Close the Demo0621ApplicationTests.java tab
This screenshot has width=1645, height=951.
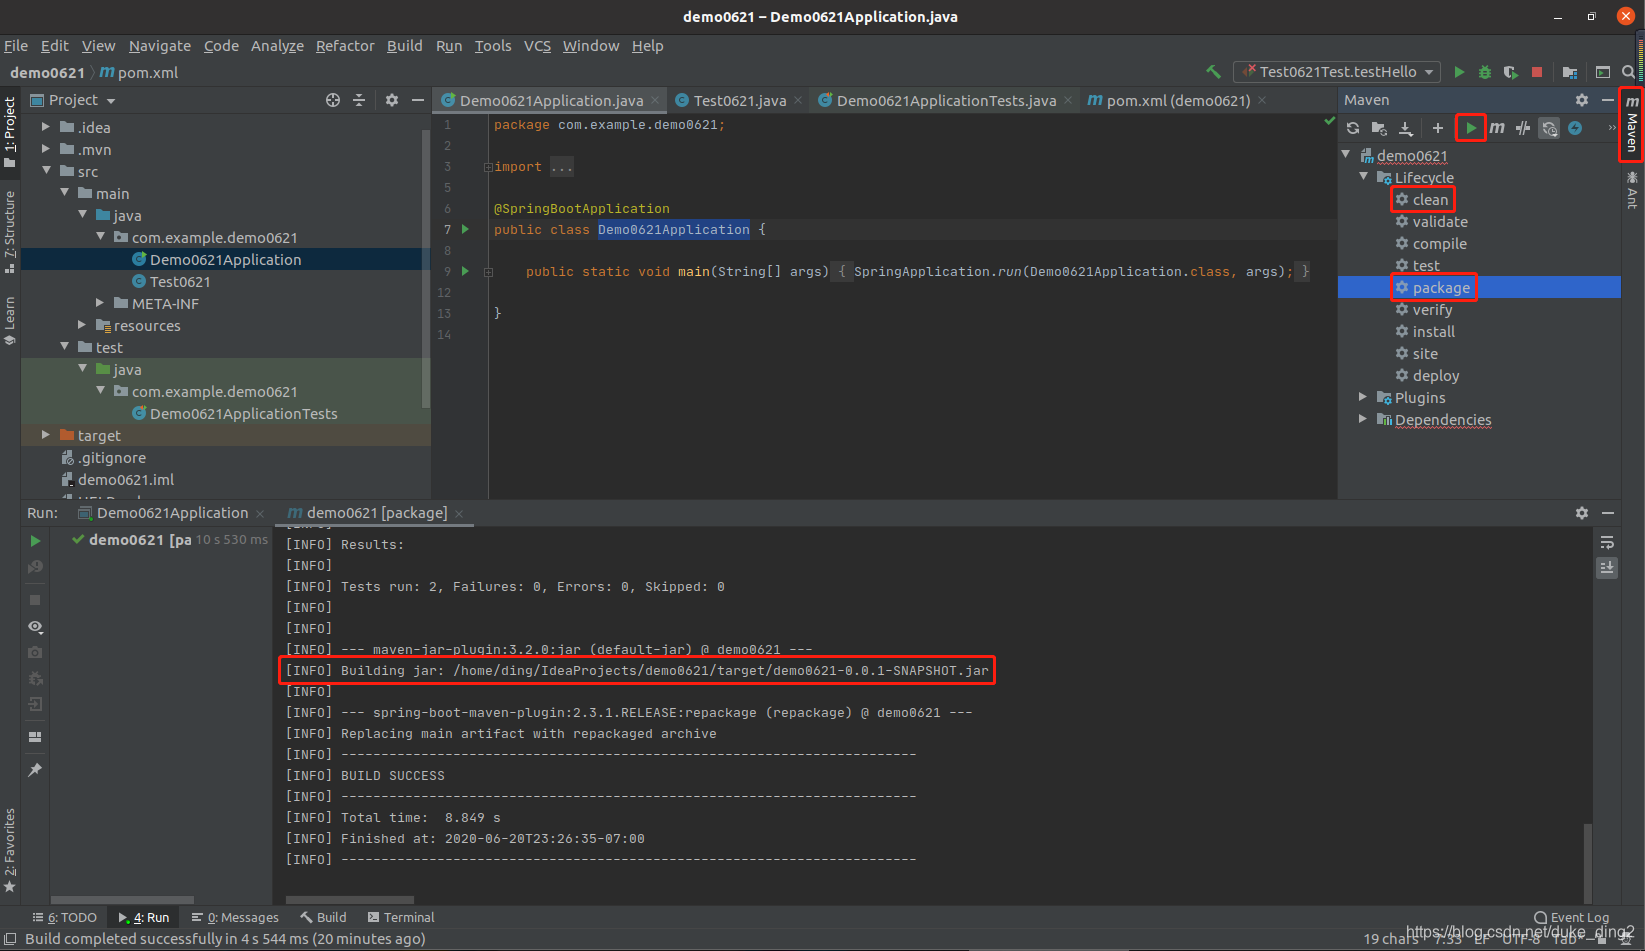1068,100
